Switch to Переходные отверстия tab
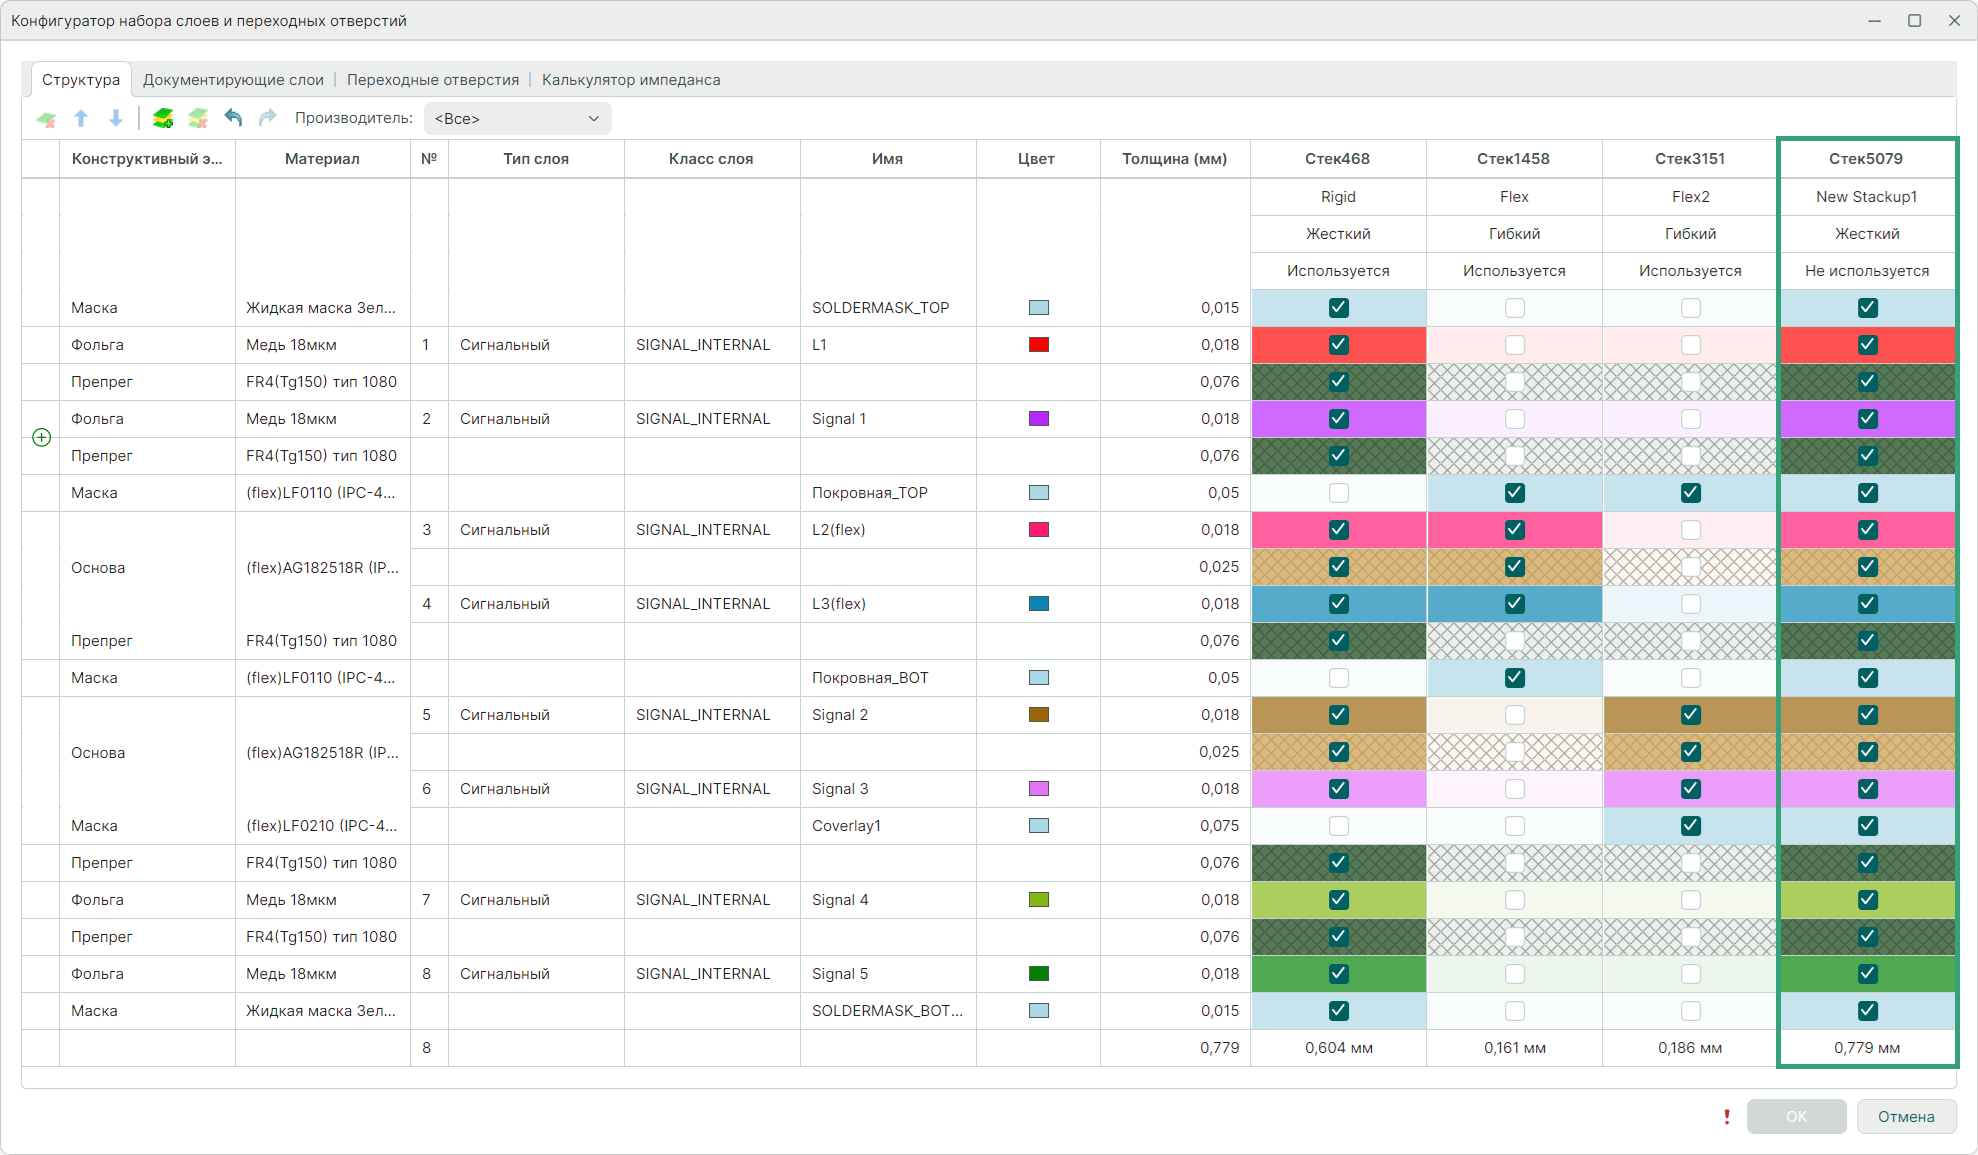Screen dimensions: 1978x1155 [x=433, y=80]
